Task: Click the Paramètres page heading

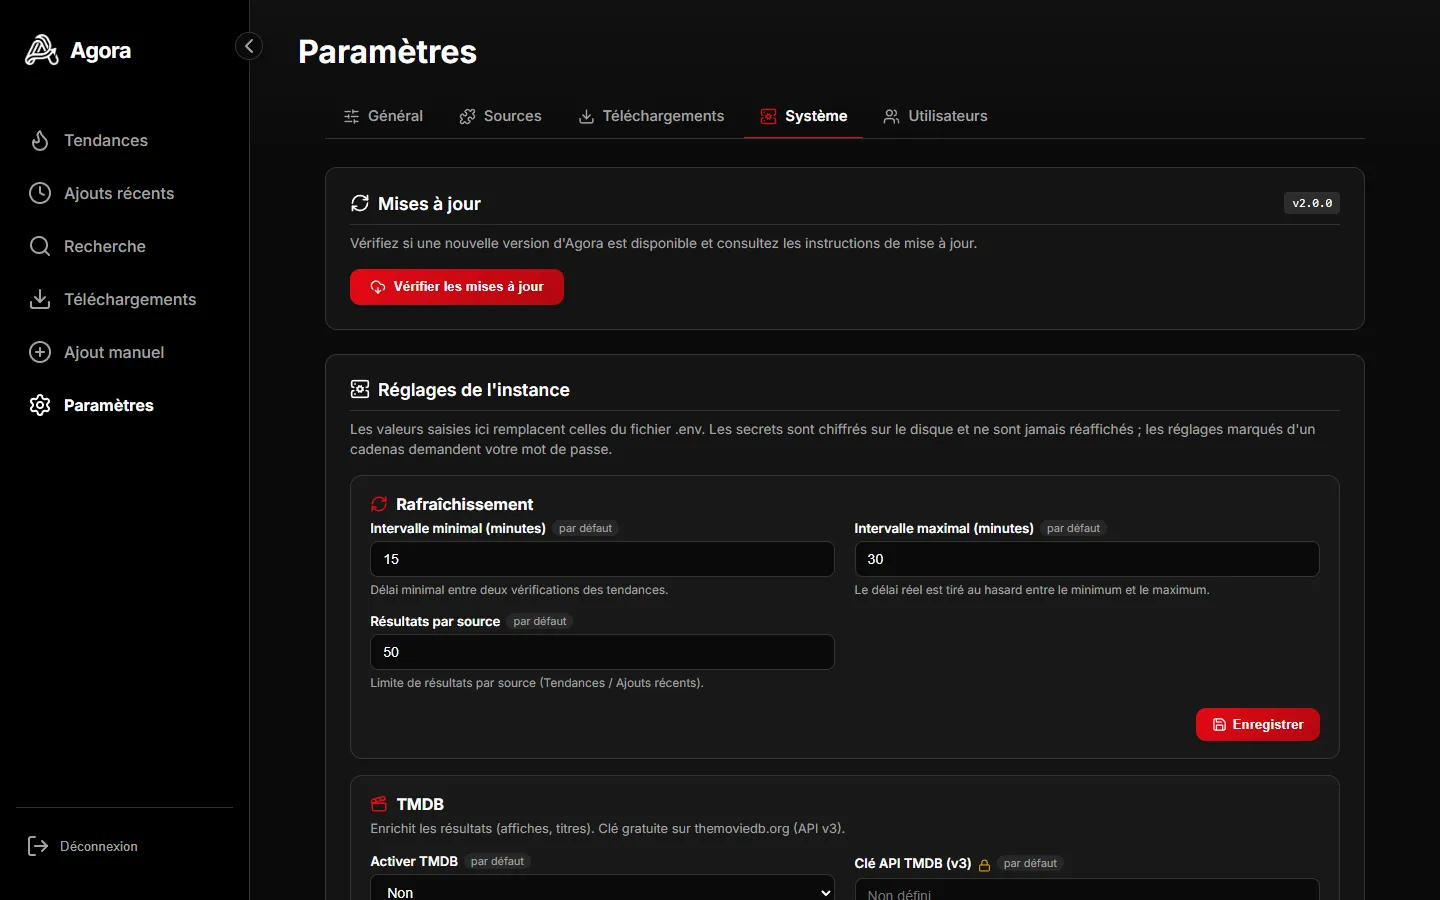Action: pos(387,52)
